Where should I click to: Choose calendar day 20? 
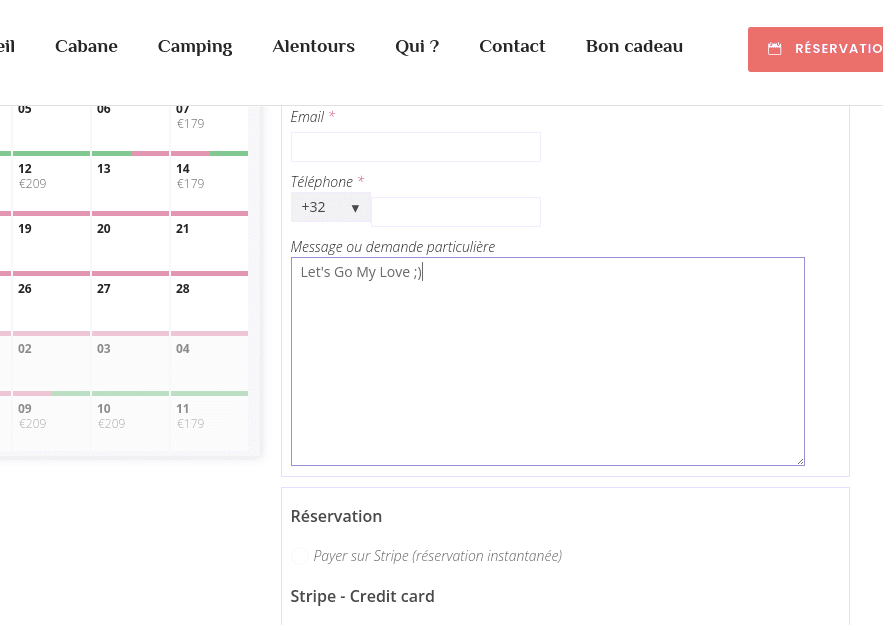click(130, 241)
